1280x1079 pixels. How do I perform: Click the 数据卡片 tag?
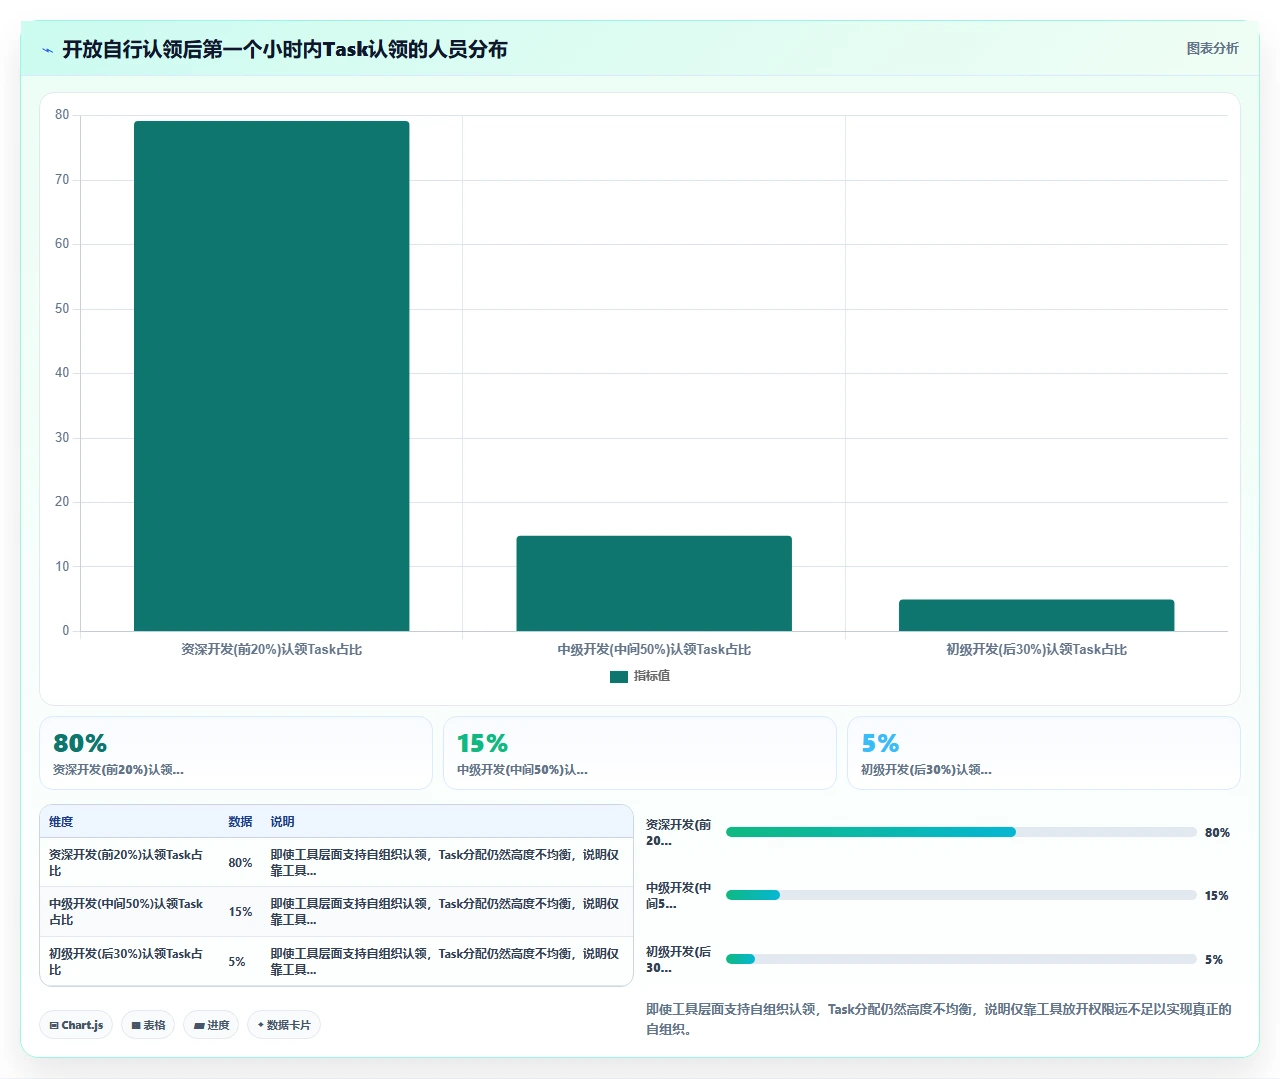click(x=284, y=1025)
